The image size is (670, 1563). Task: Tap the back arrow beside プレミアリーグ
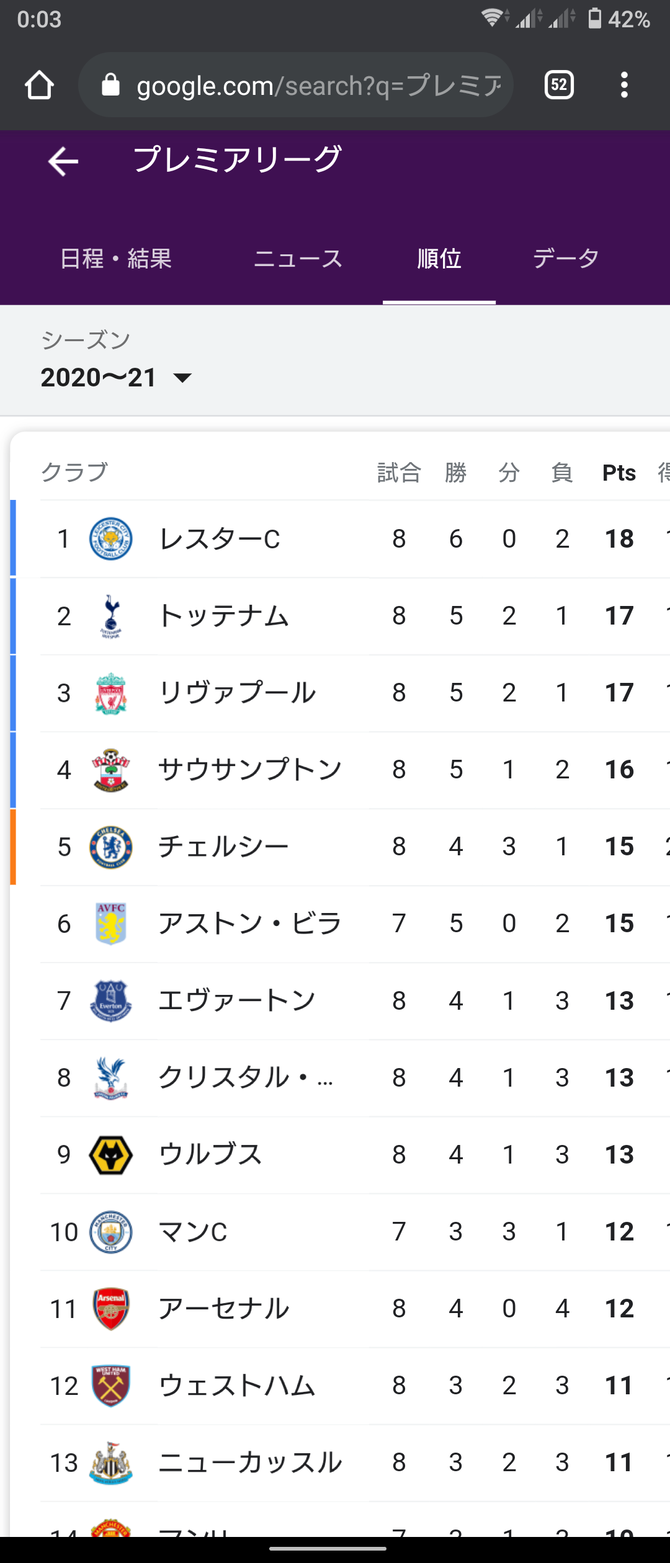63,161
